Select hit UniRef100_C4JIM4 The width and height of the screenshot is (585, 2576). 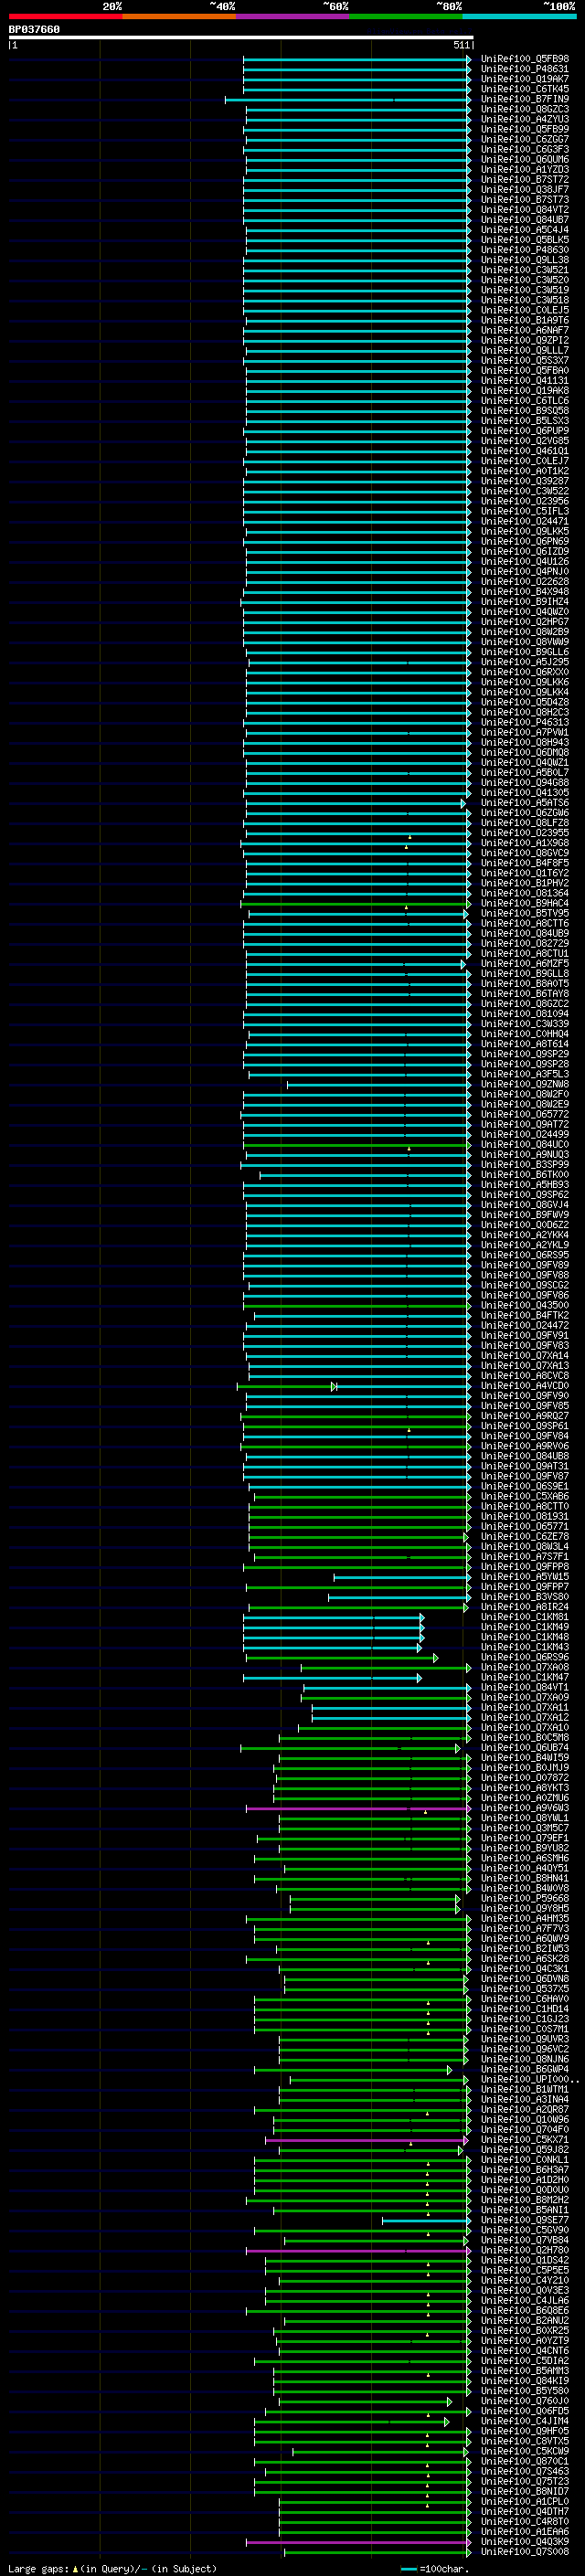click(525, 2421)
